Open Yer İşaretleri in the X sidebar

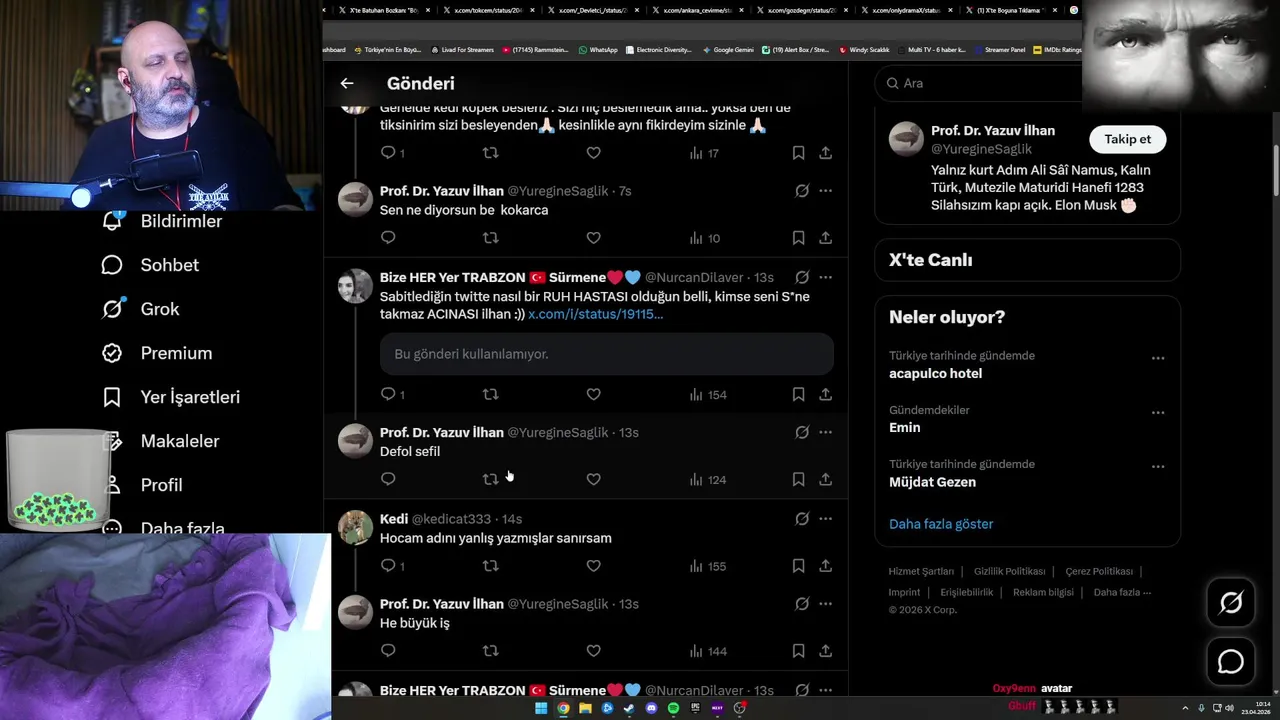point(171,397)
